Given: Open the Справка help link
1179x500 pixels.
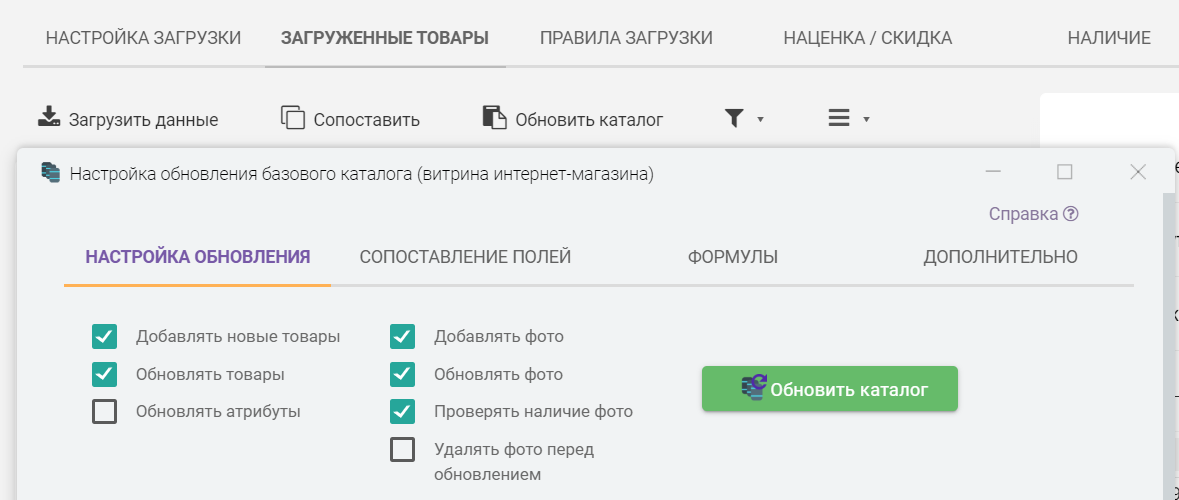Looking at the screenshot, I should [x=1023, y=214].
